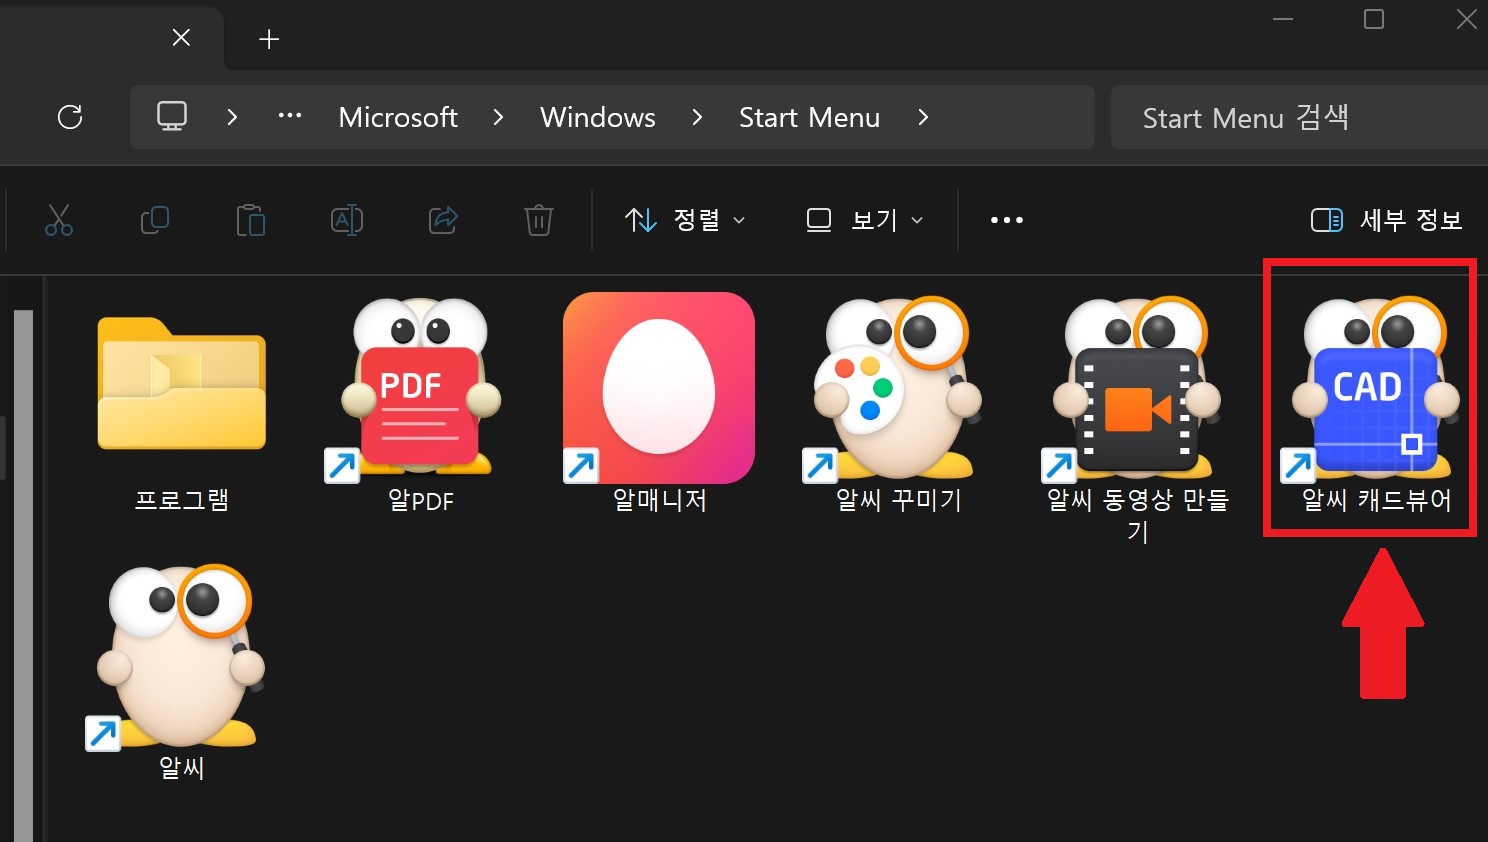
Task: Click the navigation pane scrollbar
Action: [23, 575]
